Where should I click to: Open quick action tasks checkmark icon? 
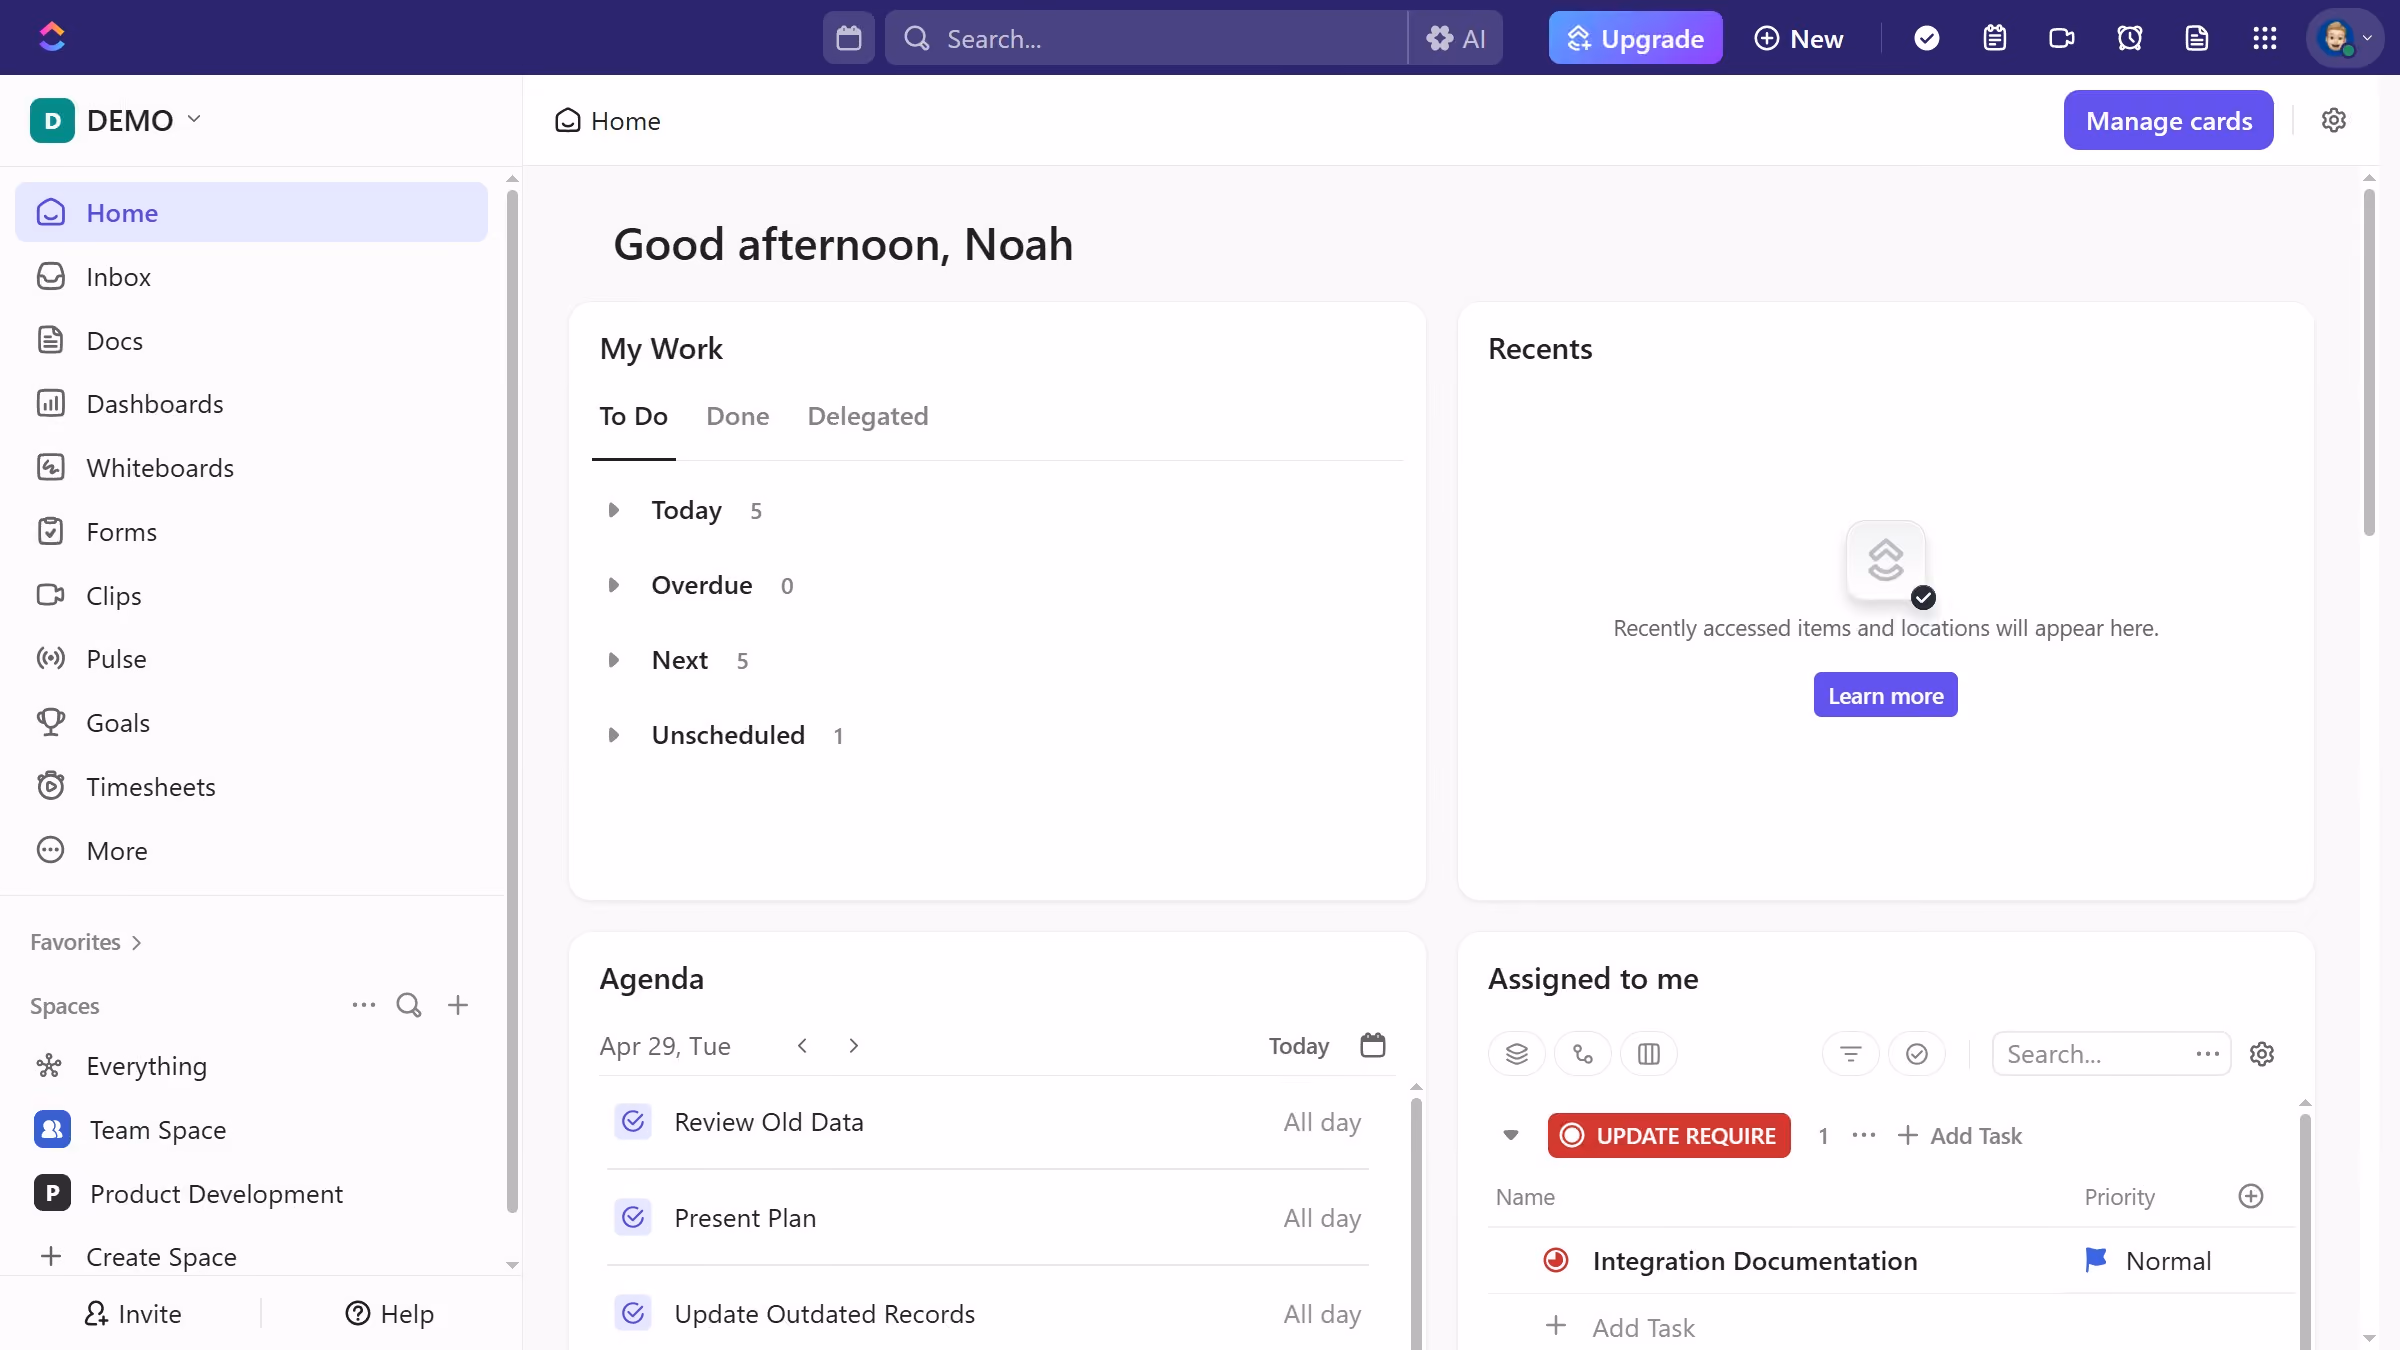click(x=1926, y=38)
